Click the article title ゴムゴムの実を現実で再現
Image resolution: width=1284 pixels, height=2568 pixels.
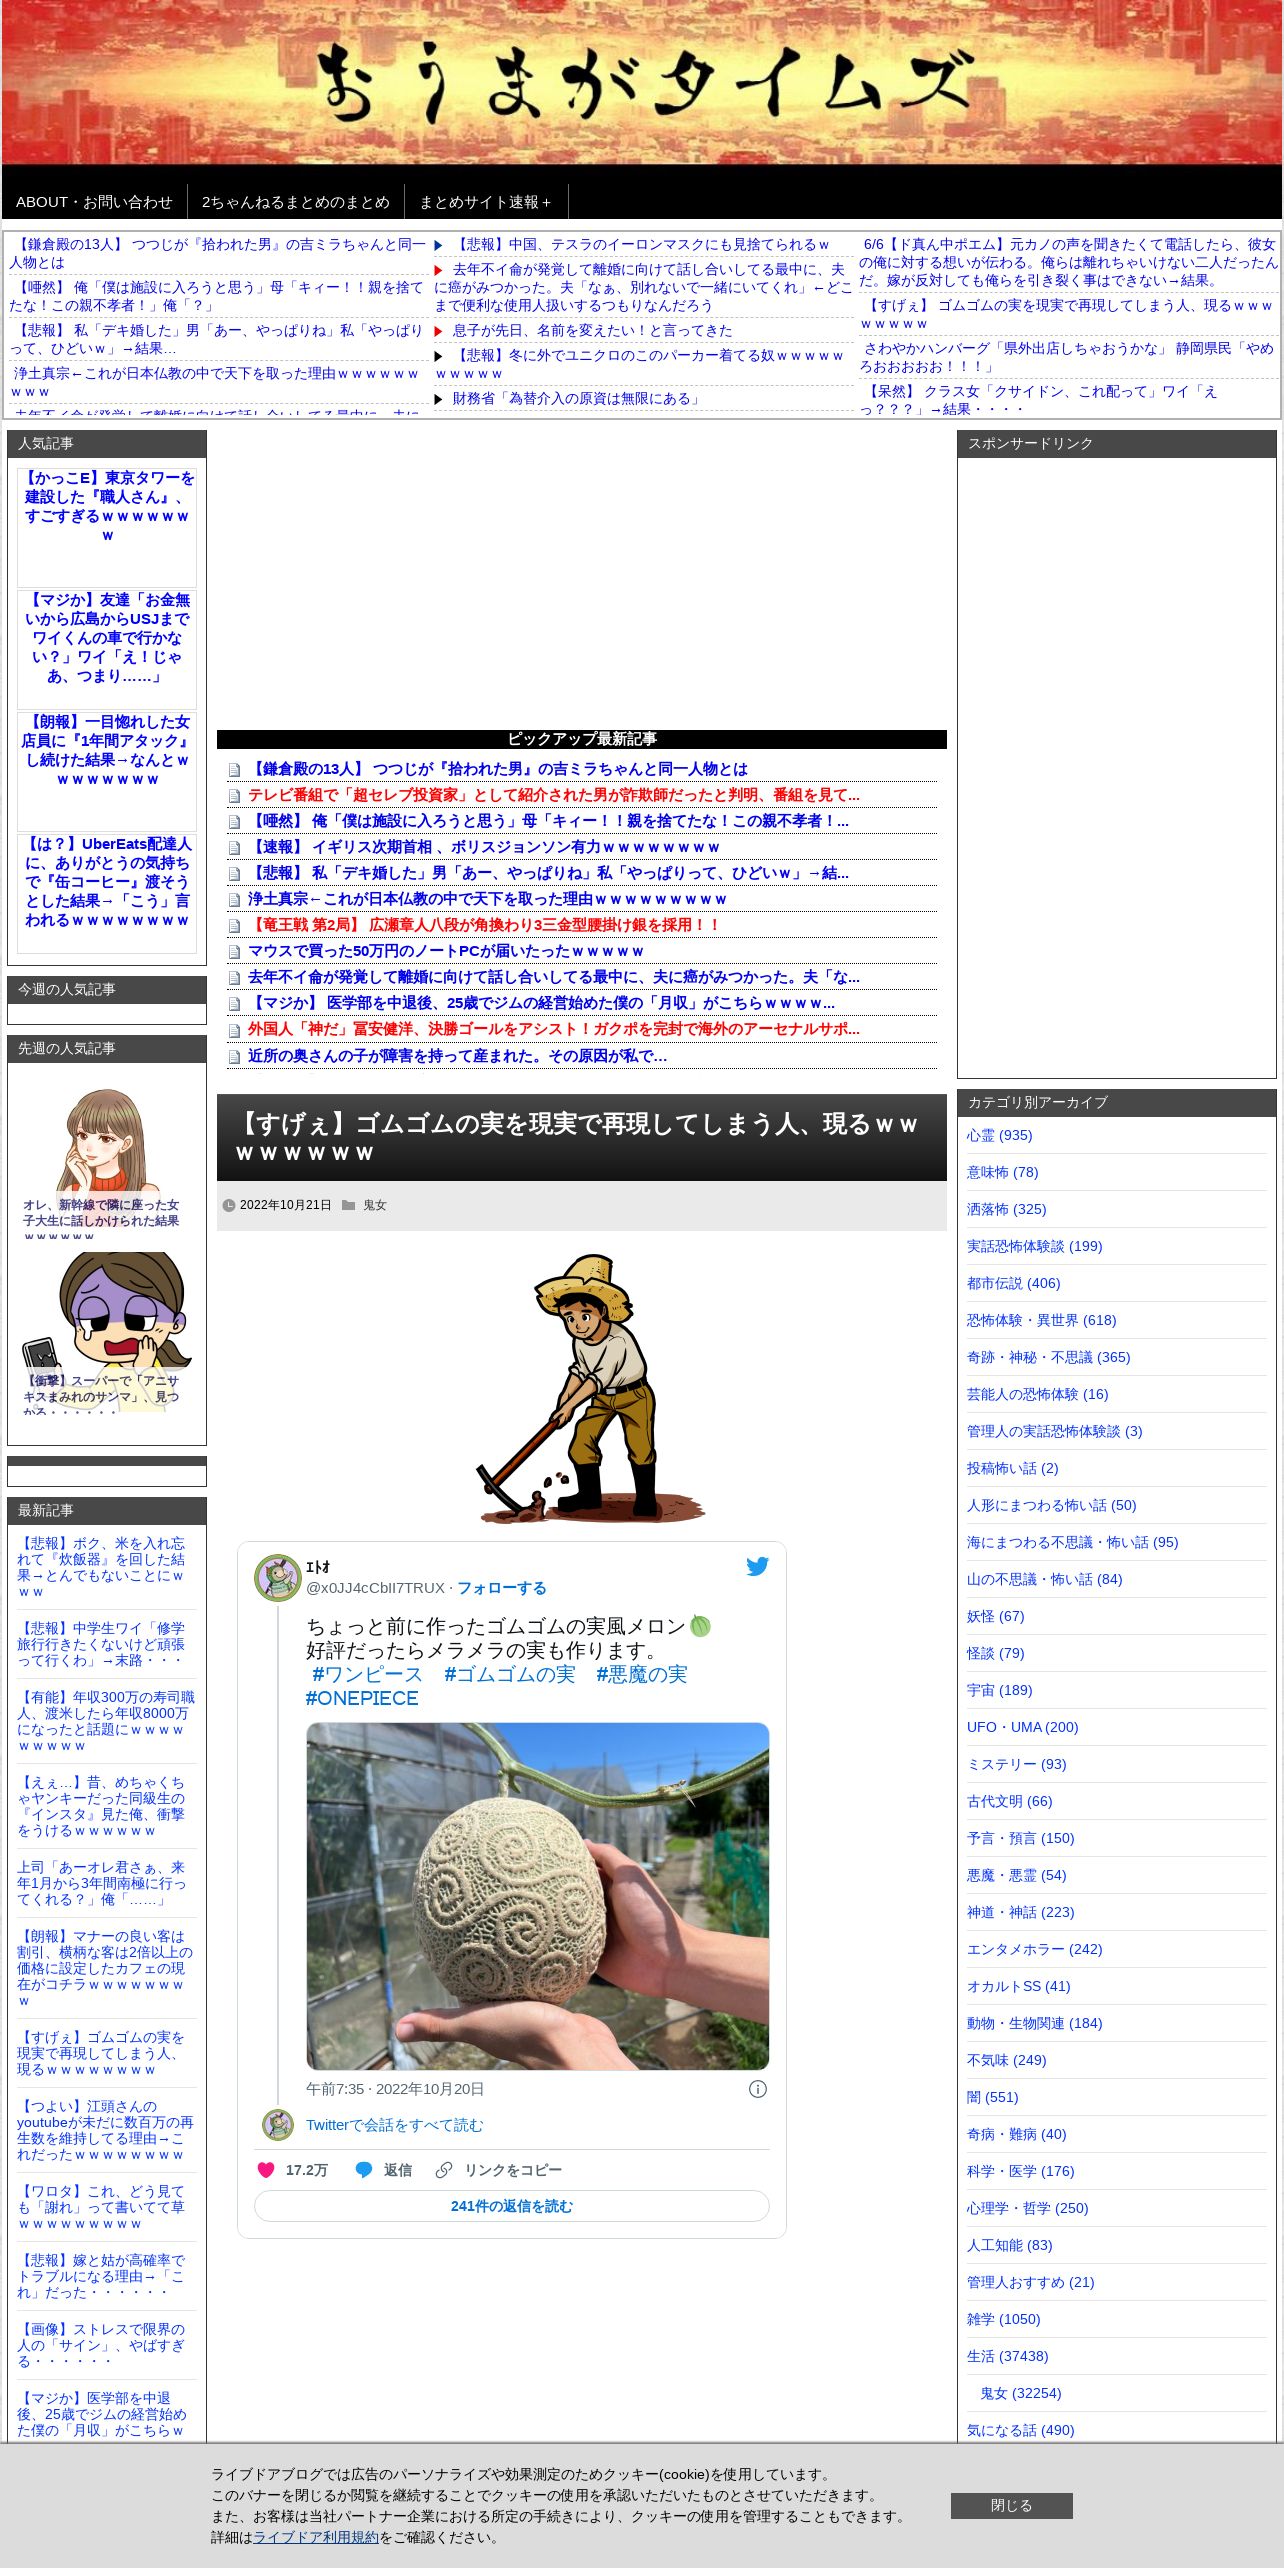(x=578, y=1137)
